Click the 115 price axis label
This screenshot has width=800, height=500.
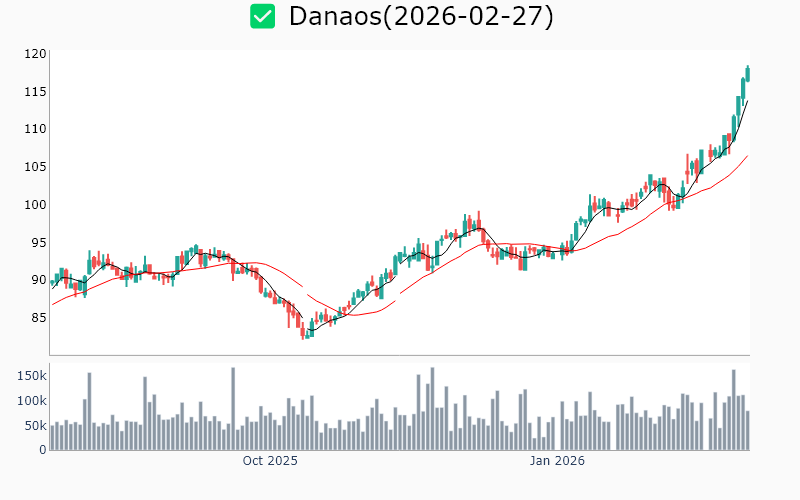35,92
